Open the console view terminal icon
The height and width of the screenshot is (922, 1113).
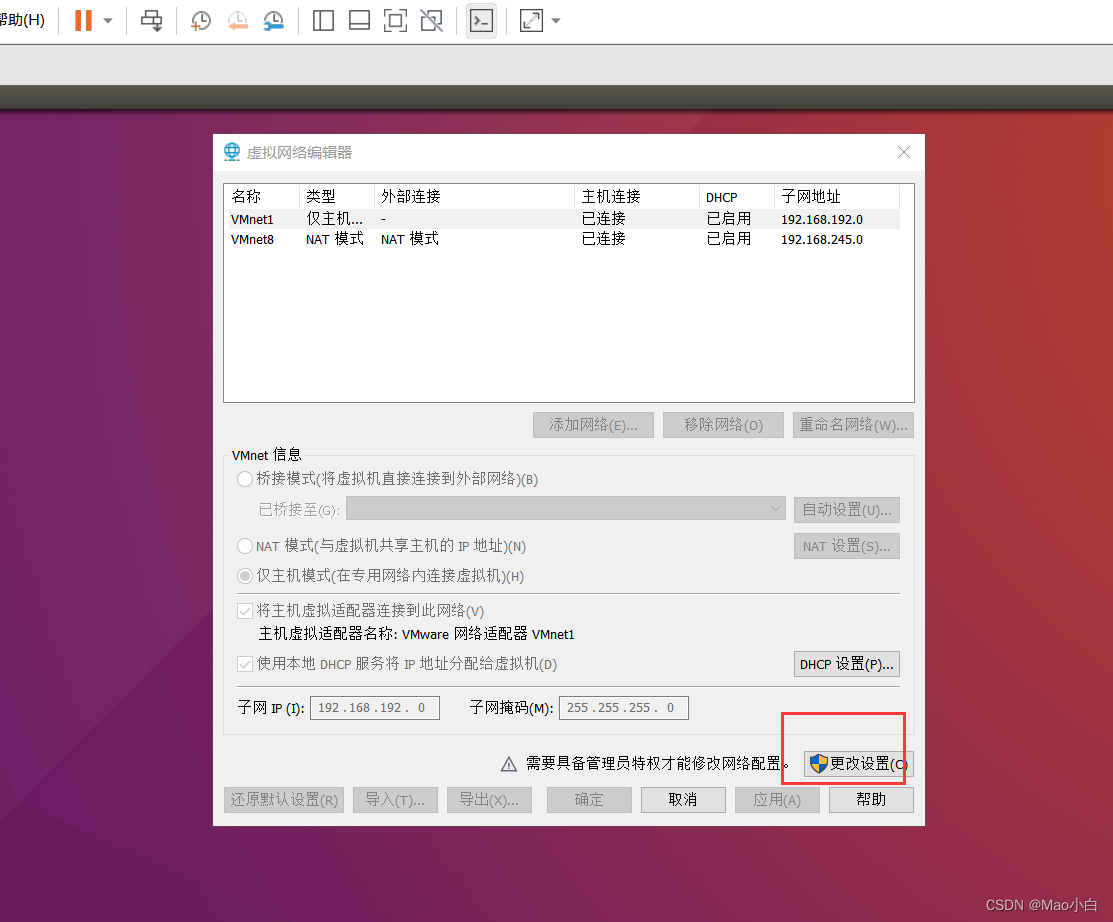[481, 21]
